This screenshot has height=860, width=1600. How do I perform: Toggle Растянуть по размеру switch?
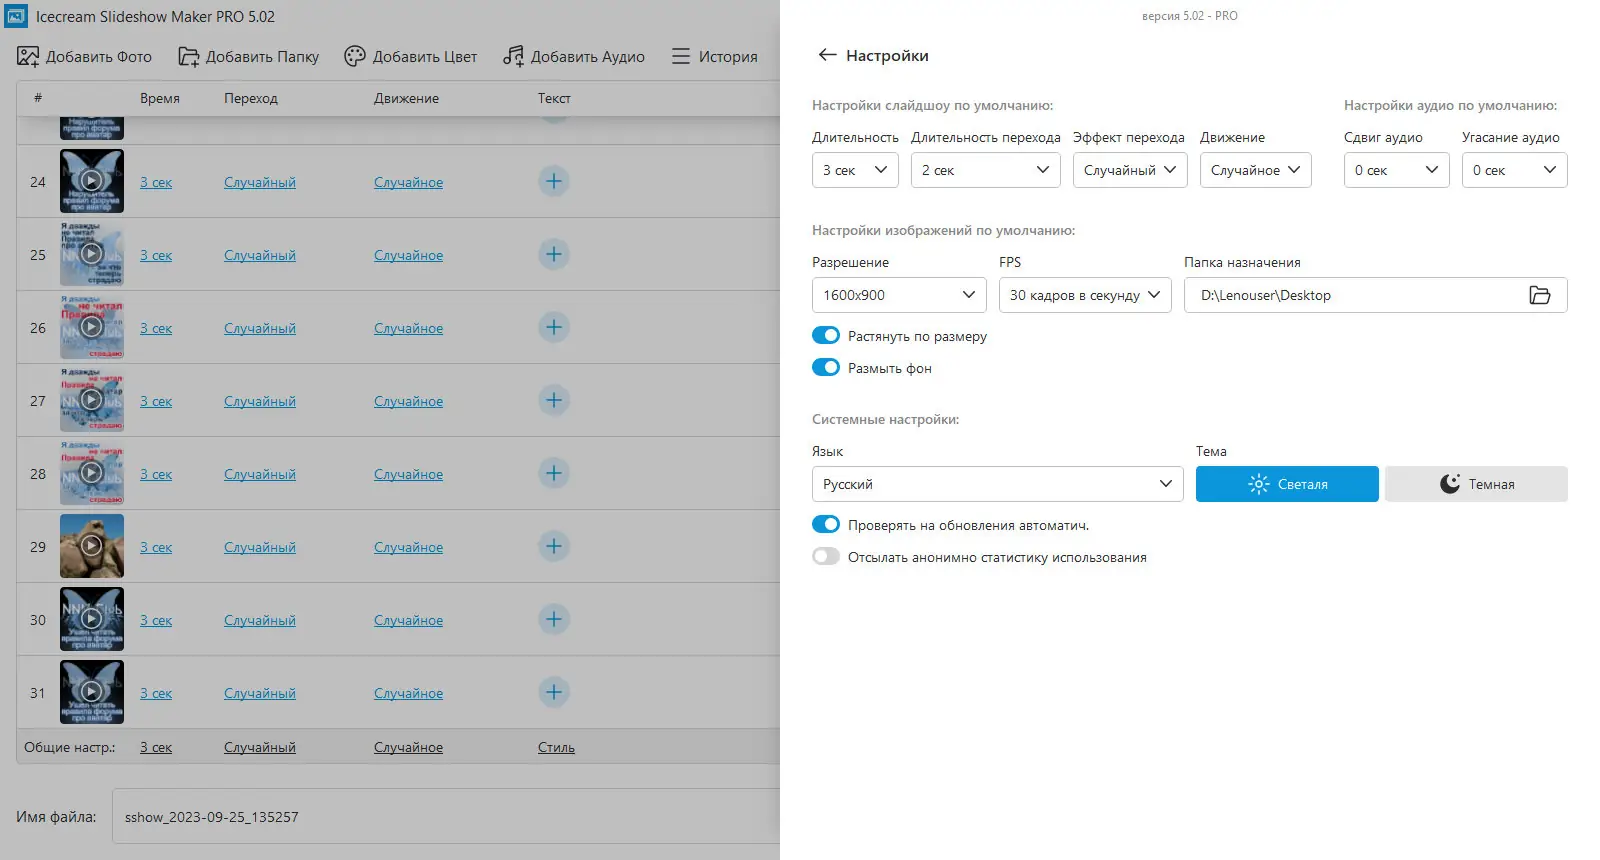point(826,336)
